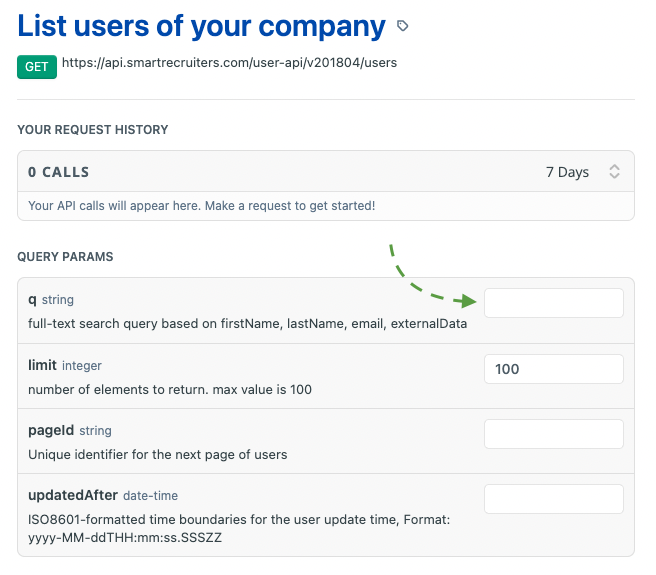The image size is (656, 575).
Task: Open the 7 Days range dropdown
Action: coord(582,172)
